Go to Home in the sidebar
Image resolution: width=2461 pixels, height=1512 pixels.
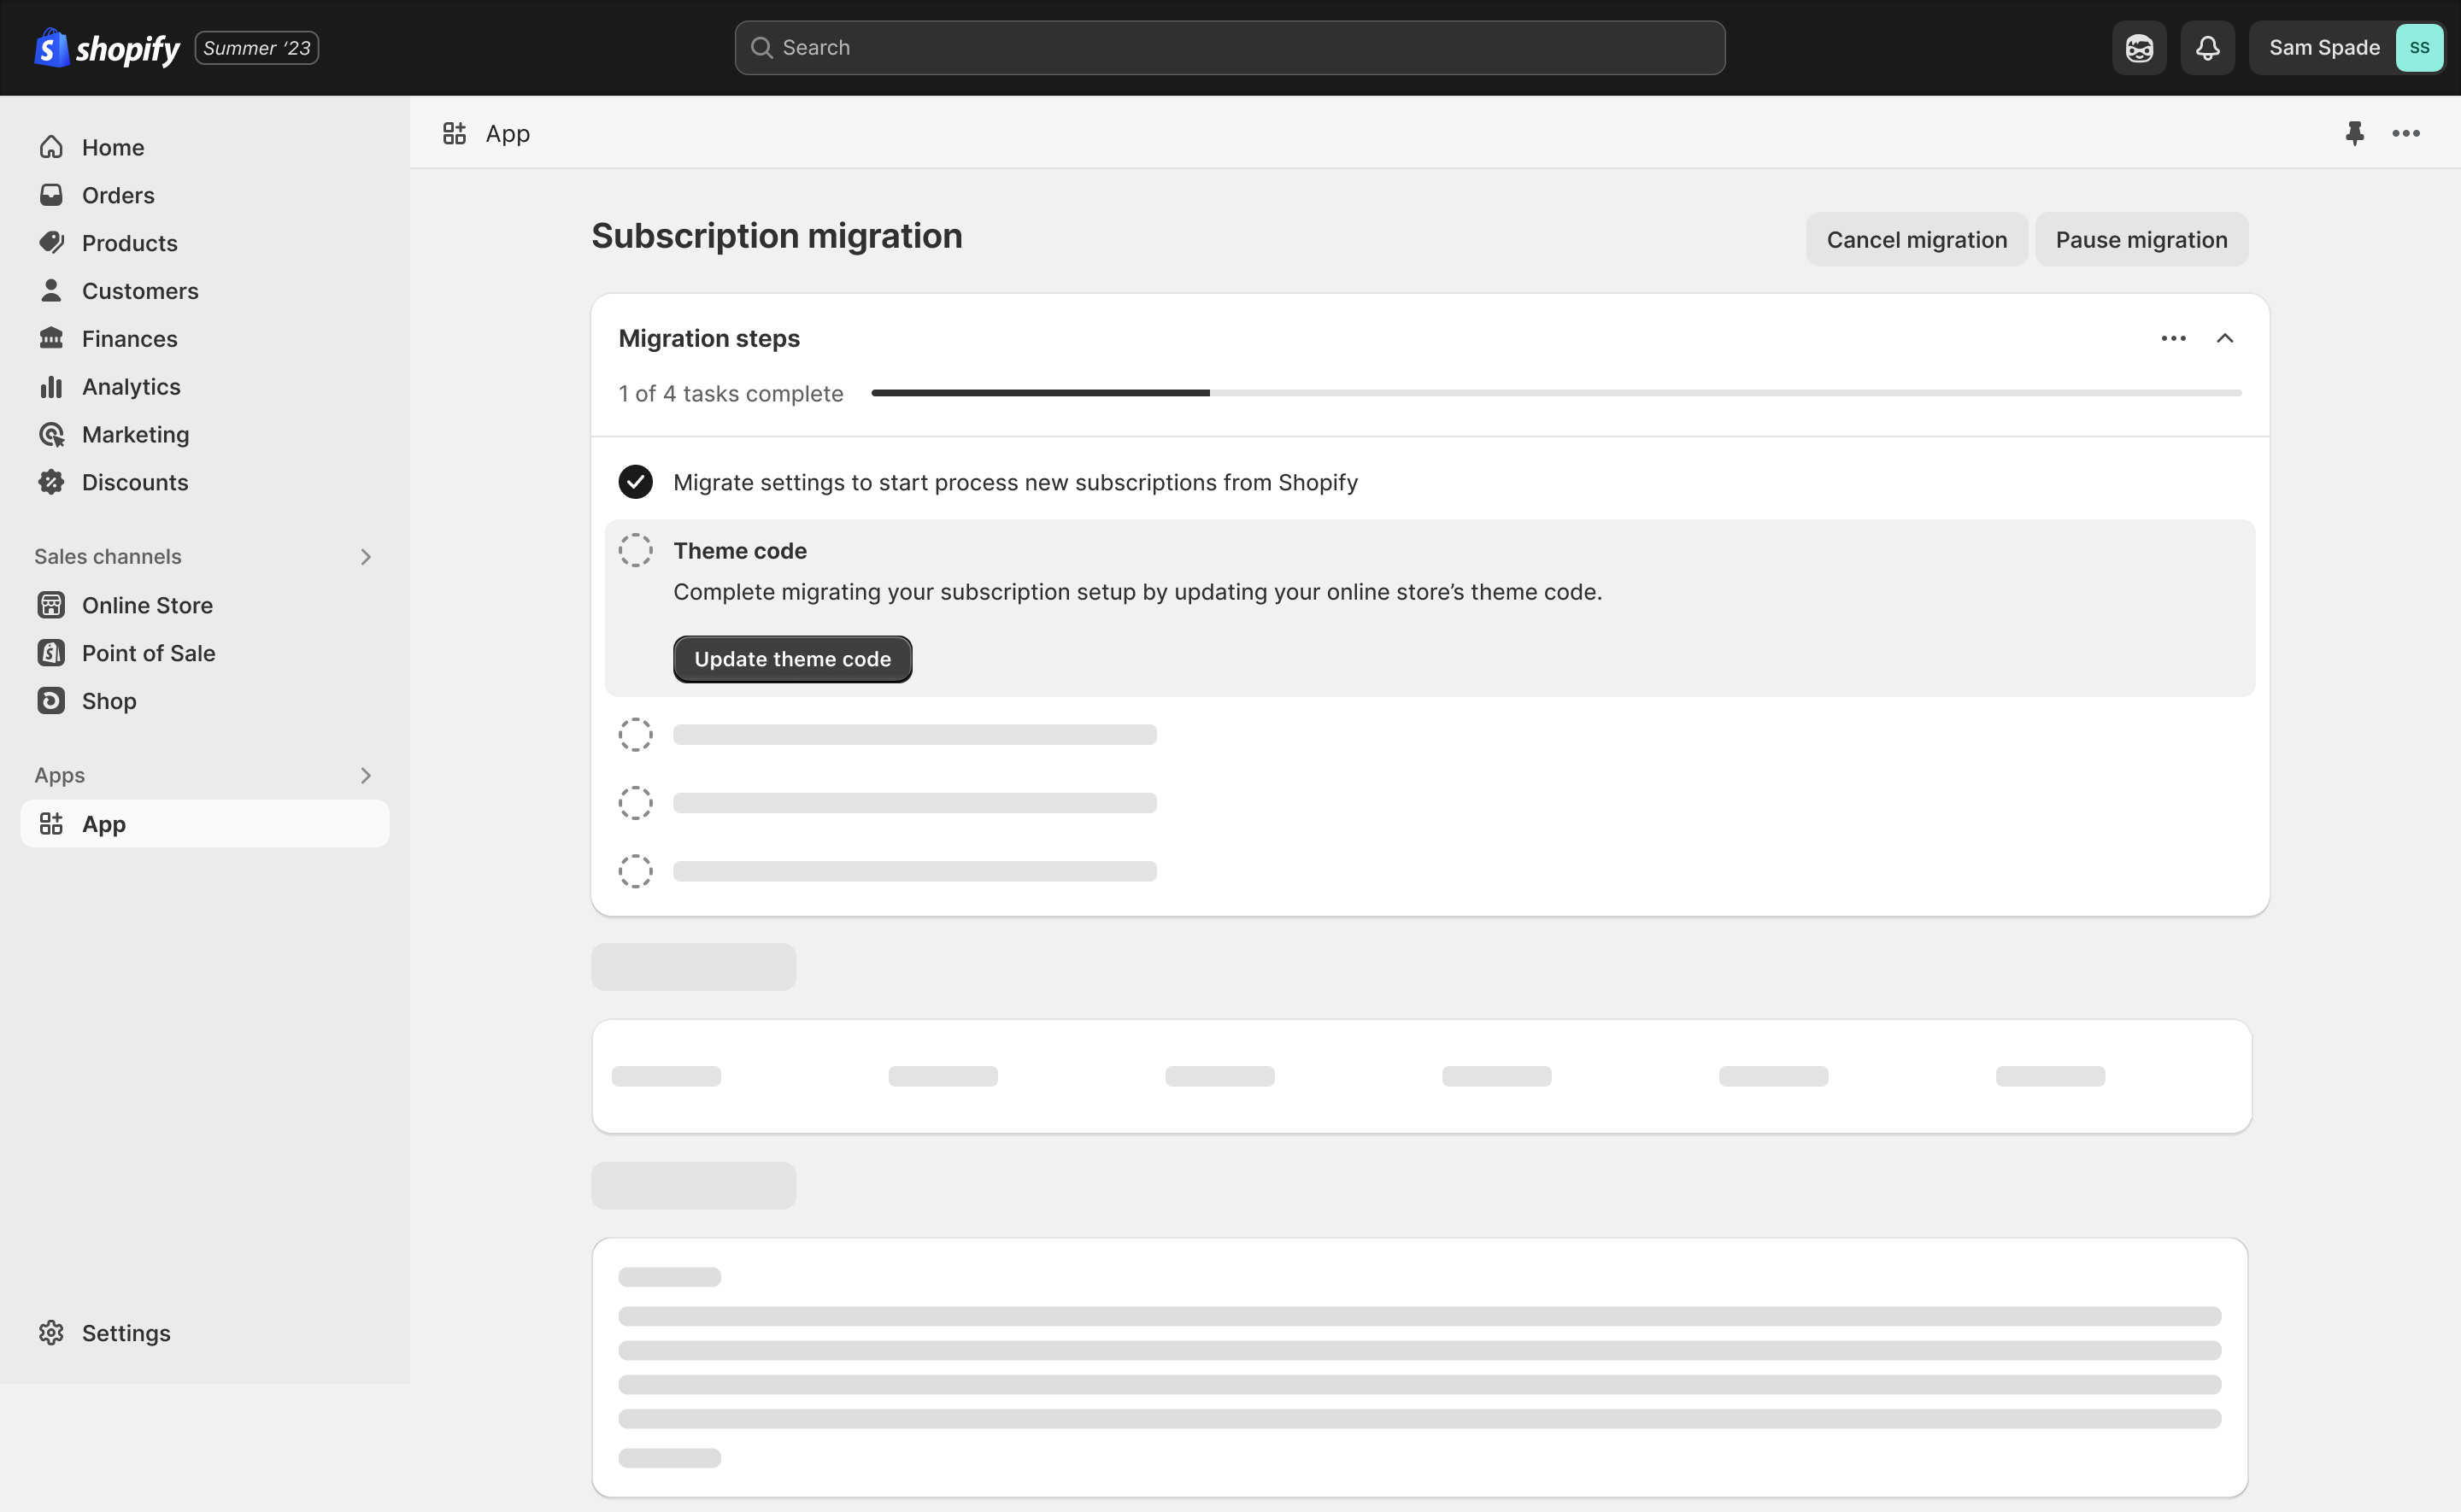coord(205,147)
